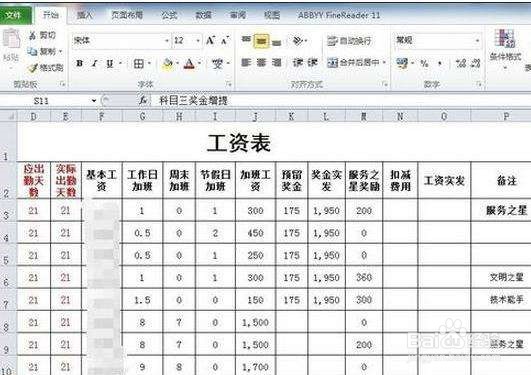Decrease font size with small A

tap(224, 41)
